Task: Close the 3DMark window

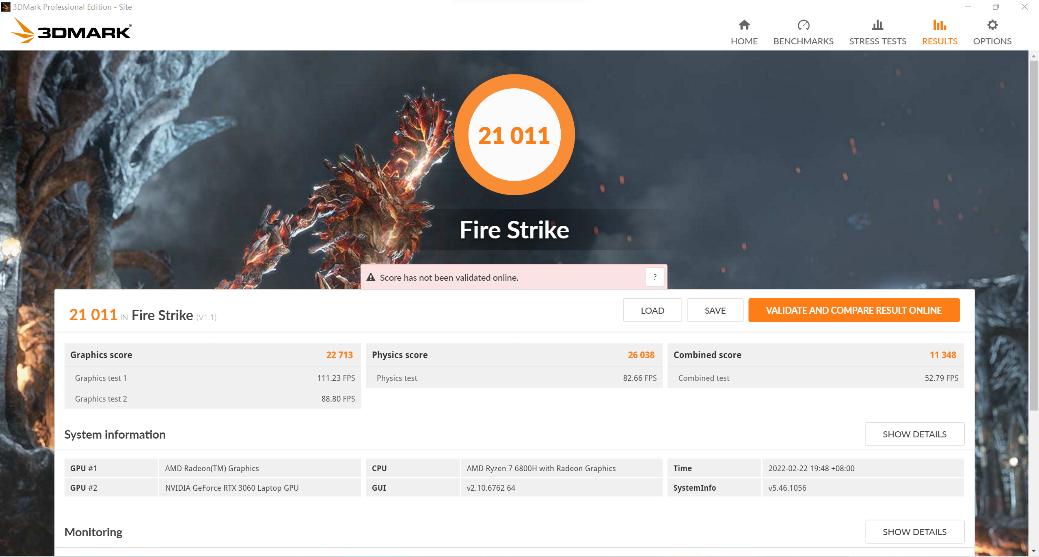Action: pyautogui.click(x=1024, y=7)
